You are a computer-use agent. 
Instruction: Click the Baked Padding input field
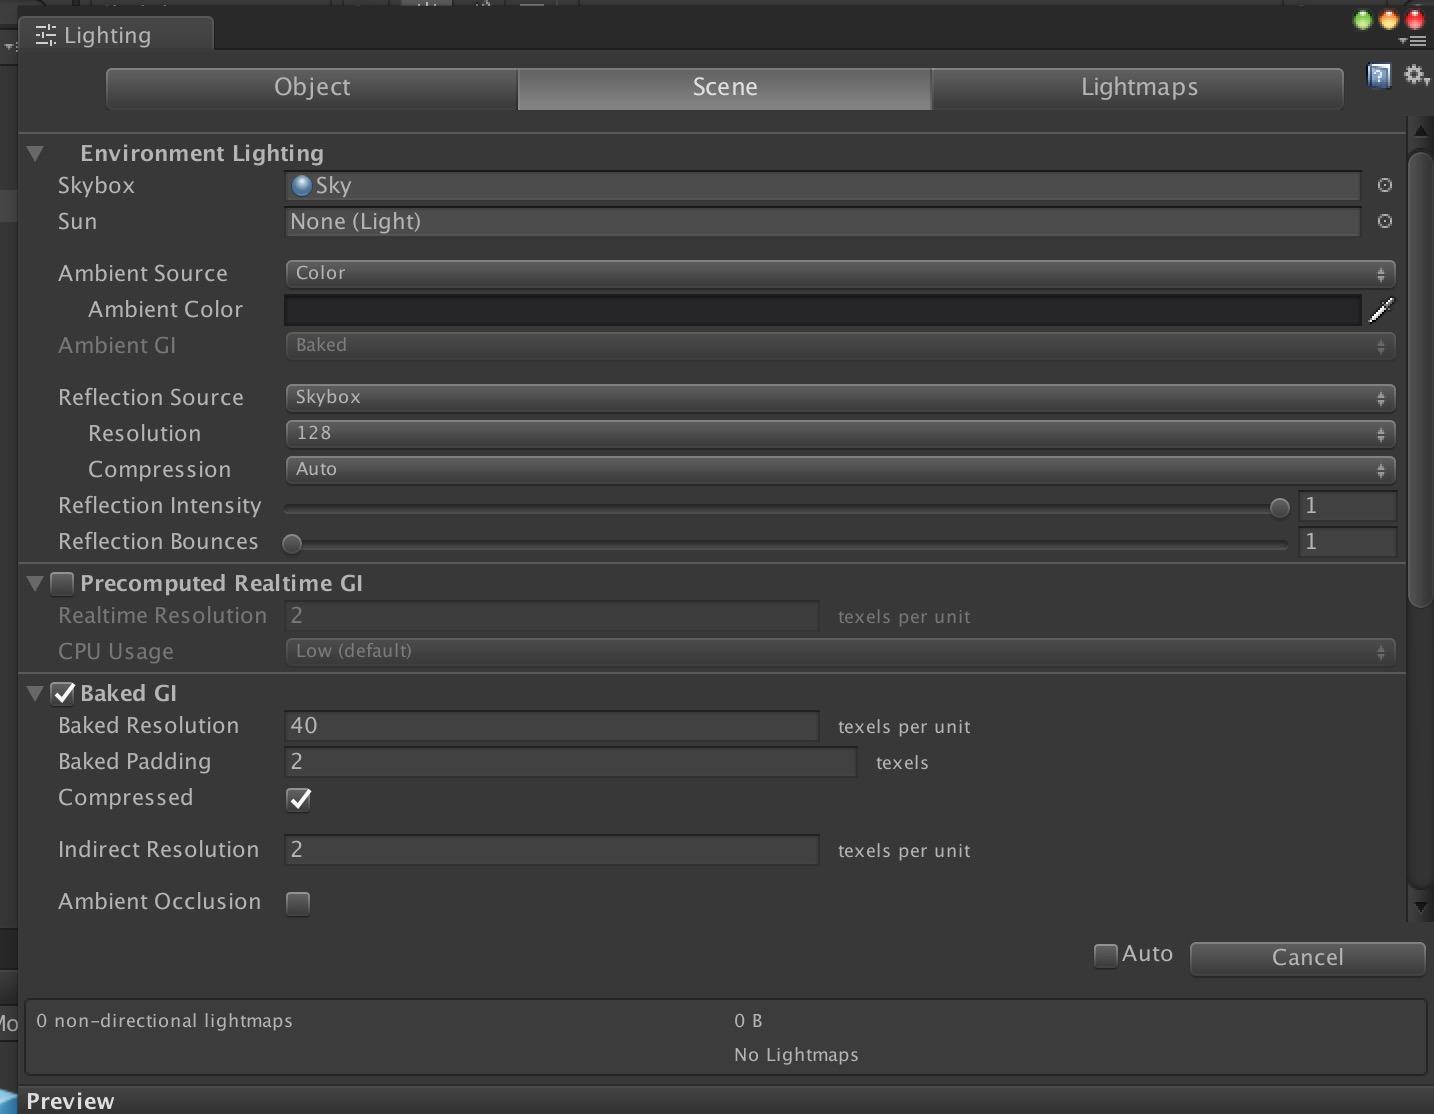[571, 761]
